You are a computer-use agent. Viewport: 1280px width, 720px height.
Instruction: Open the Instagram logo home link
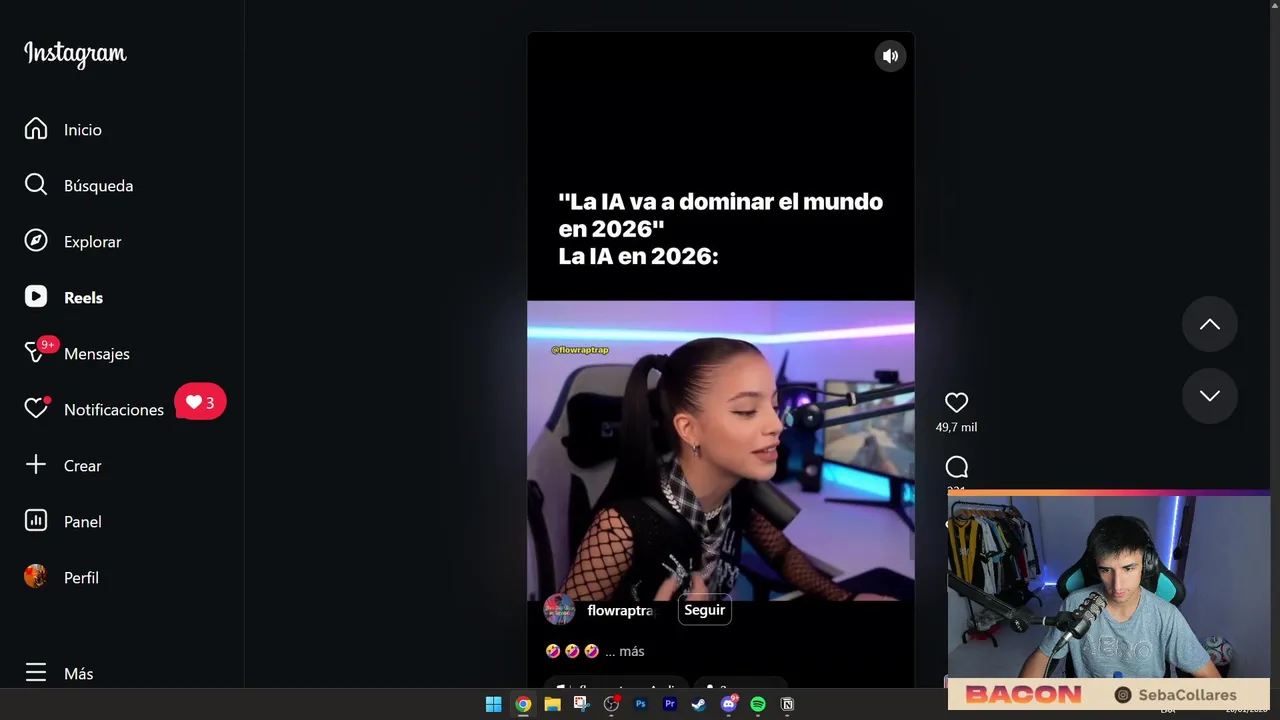pyautogui.click(x=75, y=54)
